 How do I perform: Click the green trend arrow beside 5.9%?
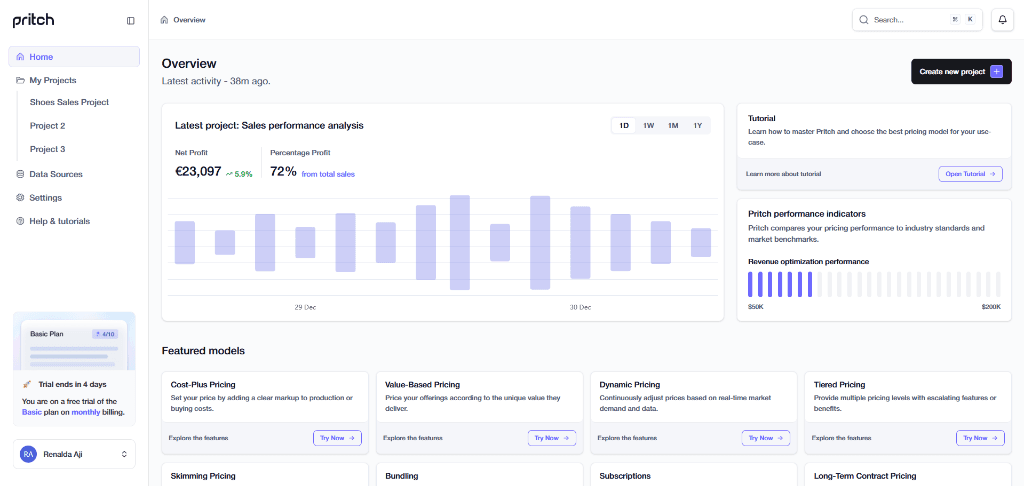[x=229, y=174]
